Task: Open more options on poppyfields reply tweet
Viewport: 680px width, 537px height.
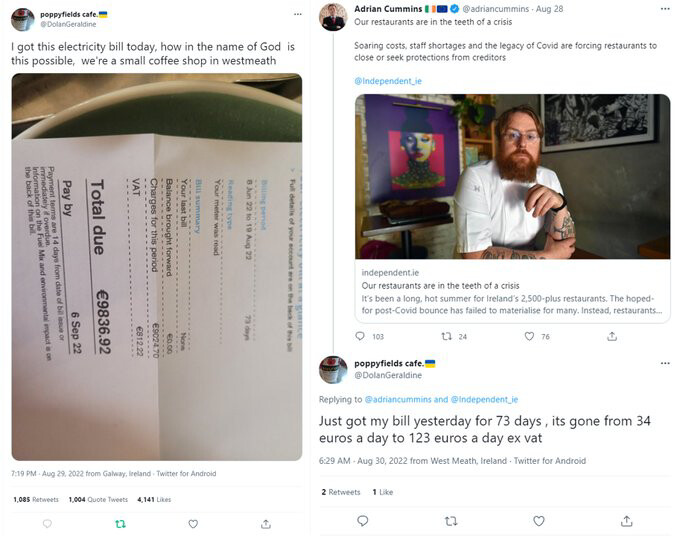Action: [x=665, y=363]
